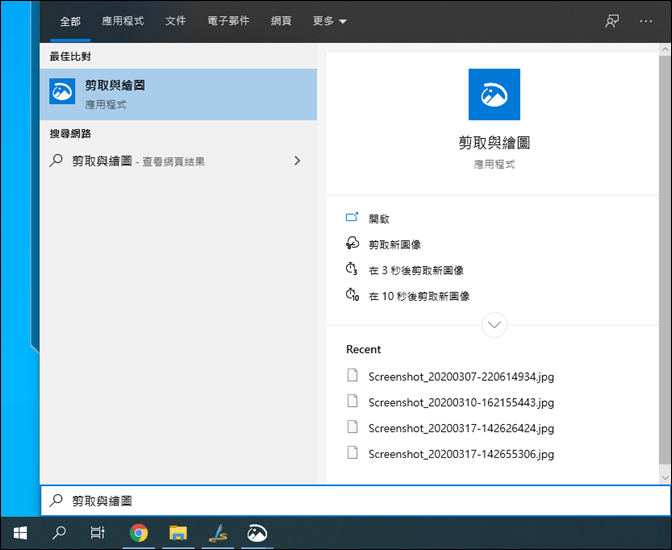Click the 10-second timer icon
Viewport: 672px width, 550px height.
coord(352,295)
